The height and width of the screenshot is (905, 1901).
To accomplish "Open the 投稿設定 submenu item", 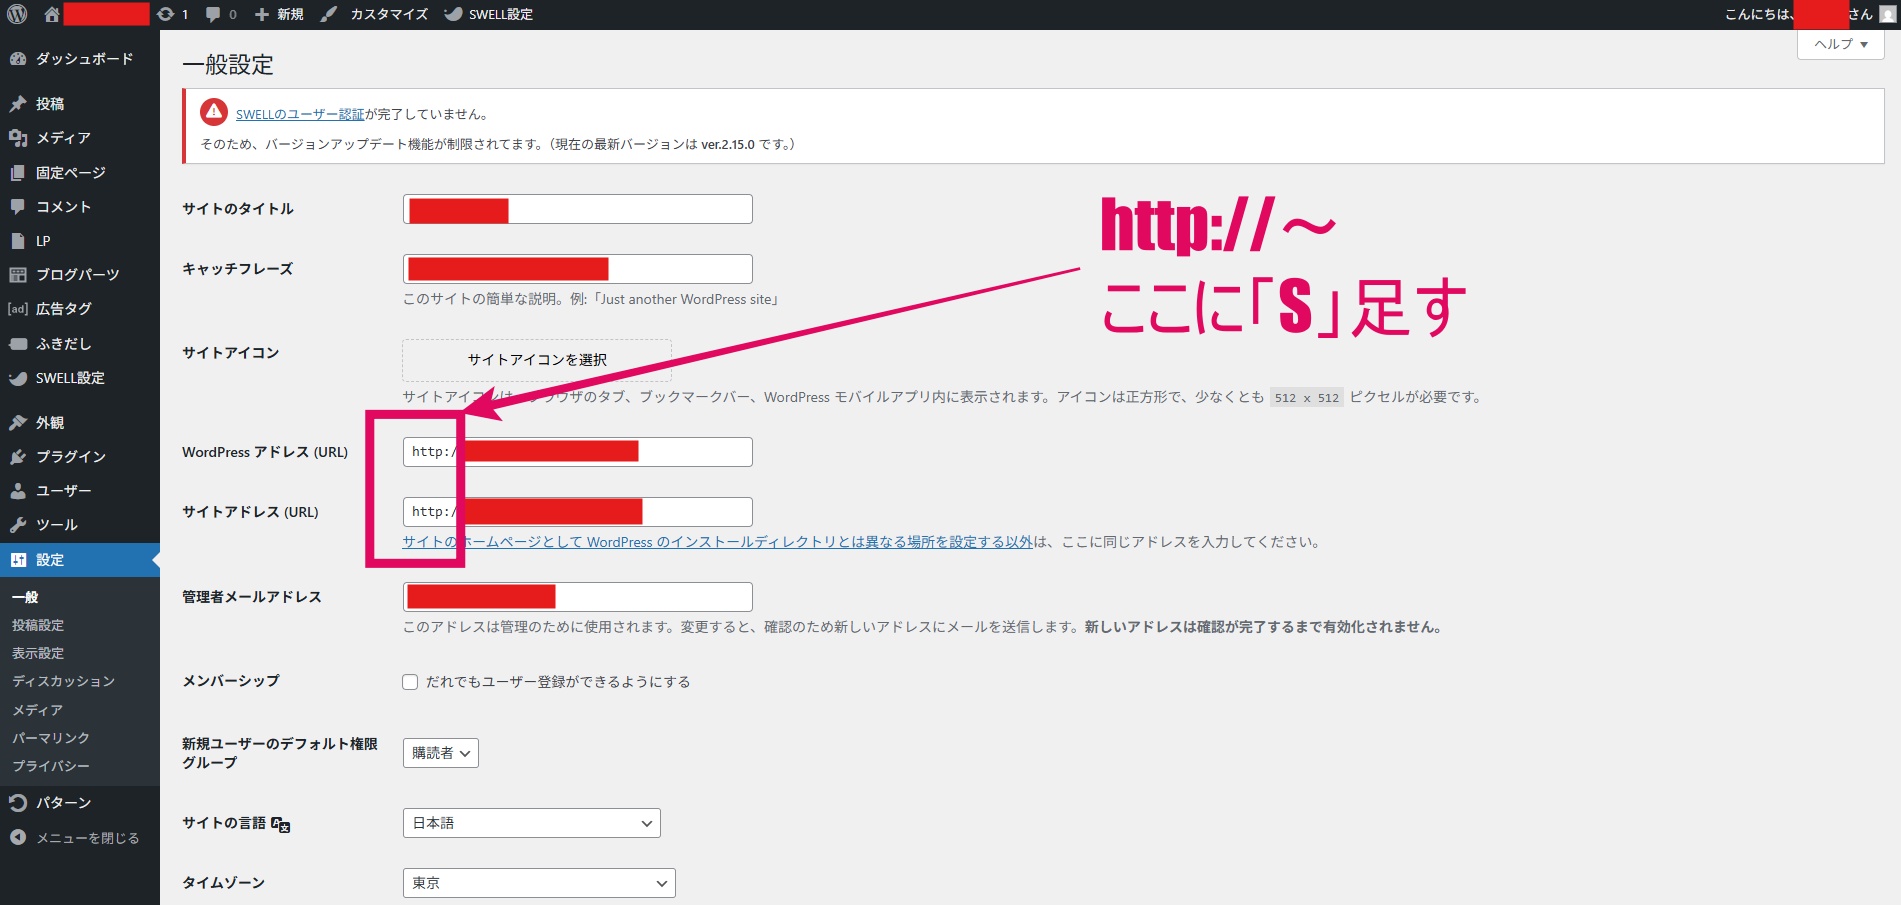I will 38,624.
